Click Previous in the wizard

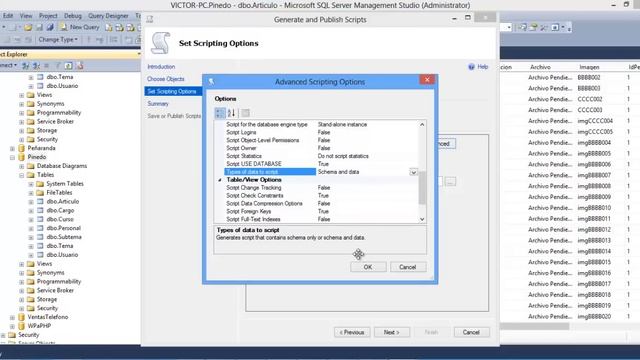[x=352, y=332]
